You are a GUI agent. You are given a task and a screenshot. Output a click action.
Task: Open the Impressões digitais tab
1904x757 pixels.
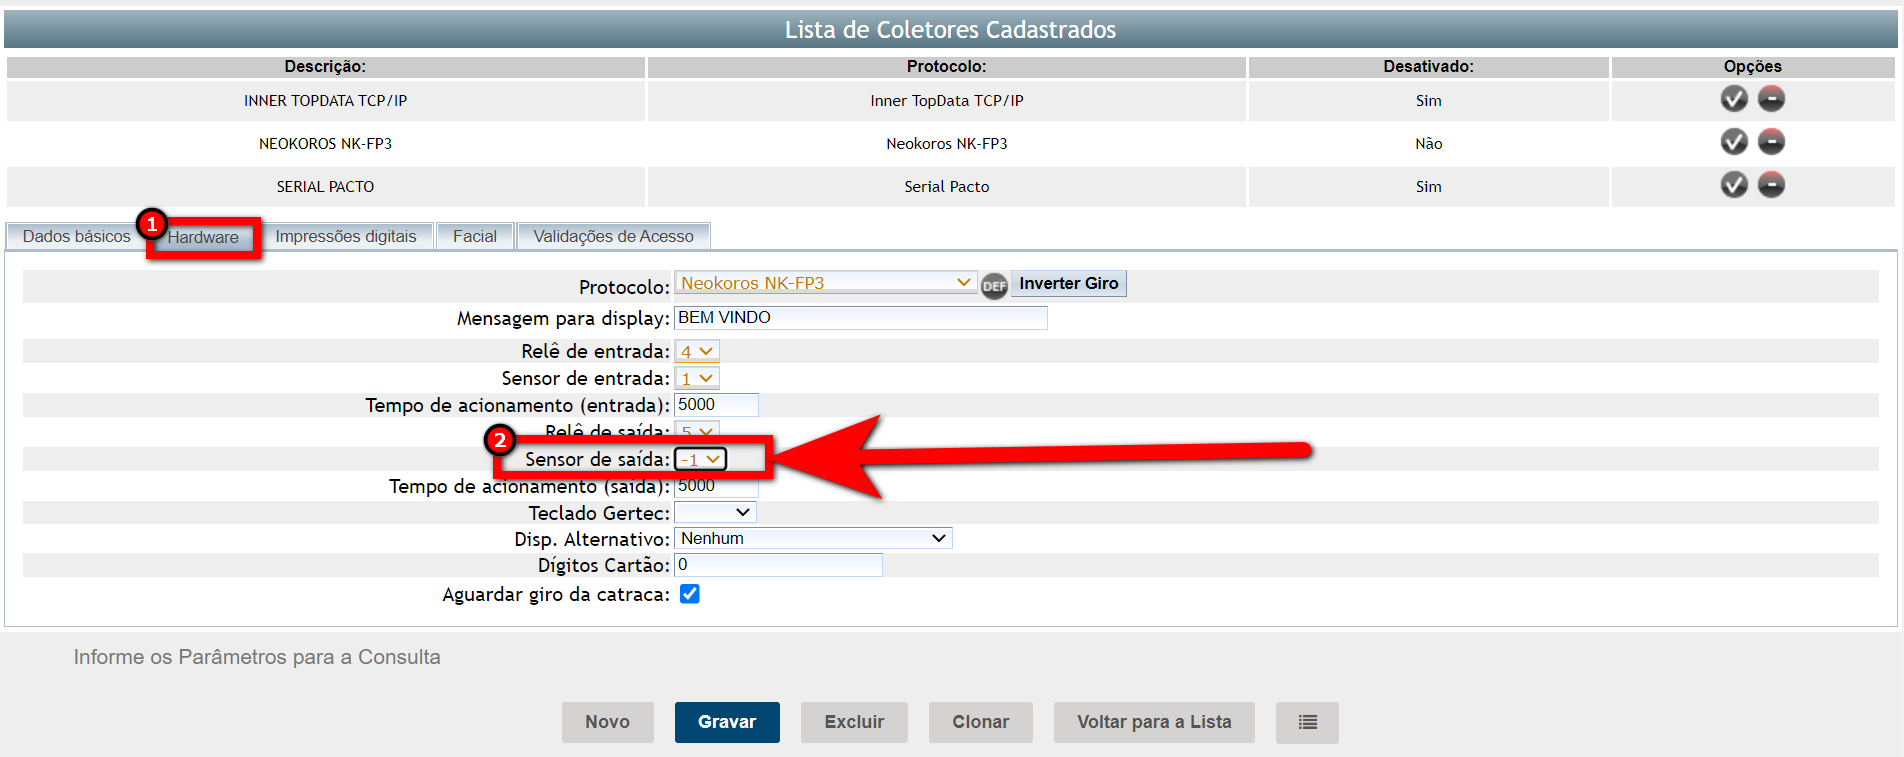[x=346, y=236]
